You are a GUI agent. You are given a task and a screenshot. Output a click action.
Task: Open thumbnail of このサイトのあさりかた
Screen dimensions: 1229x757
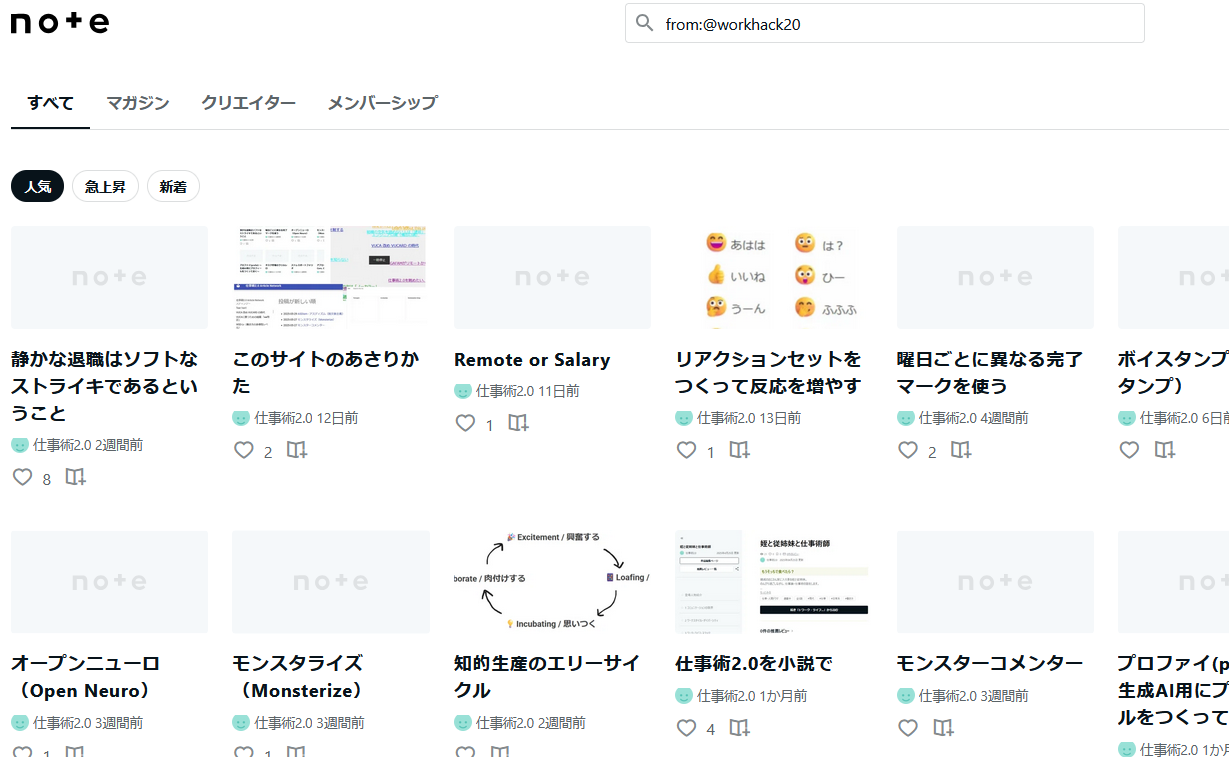click(331, 277)
